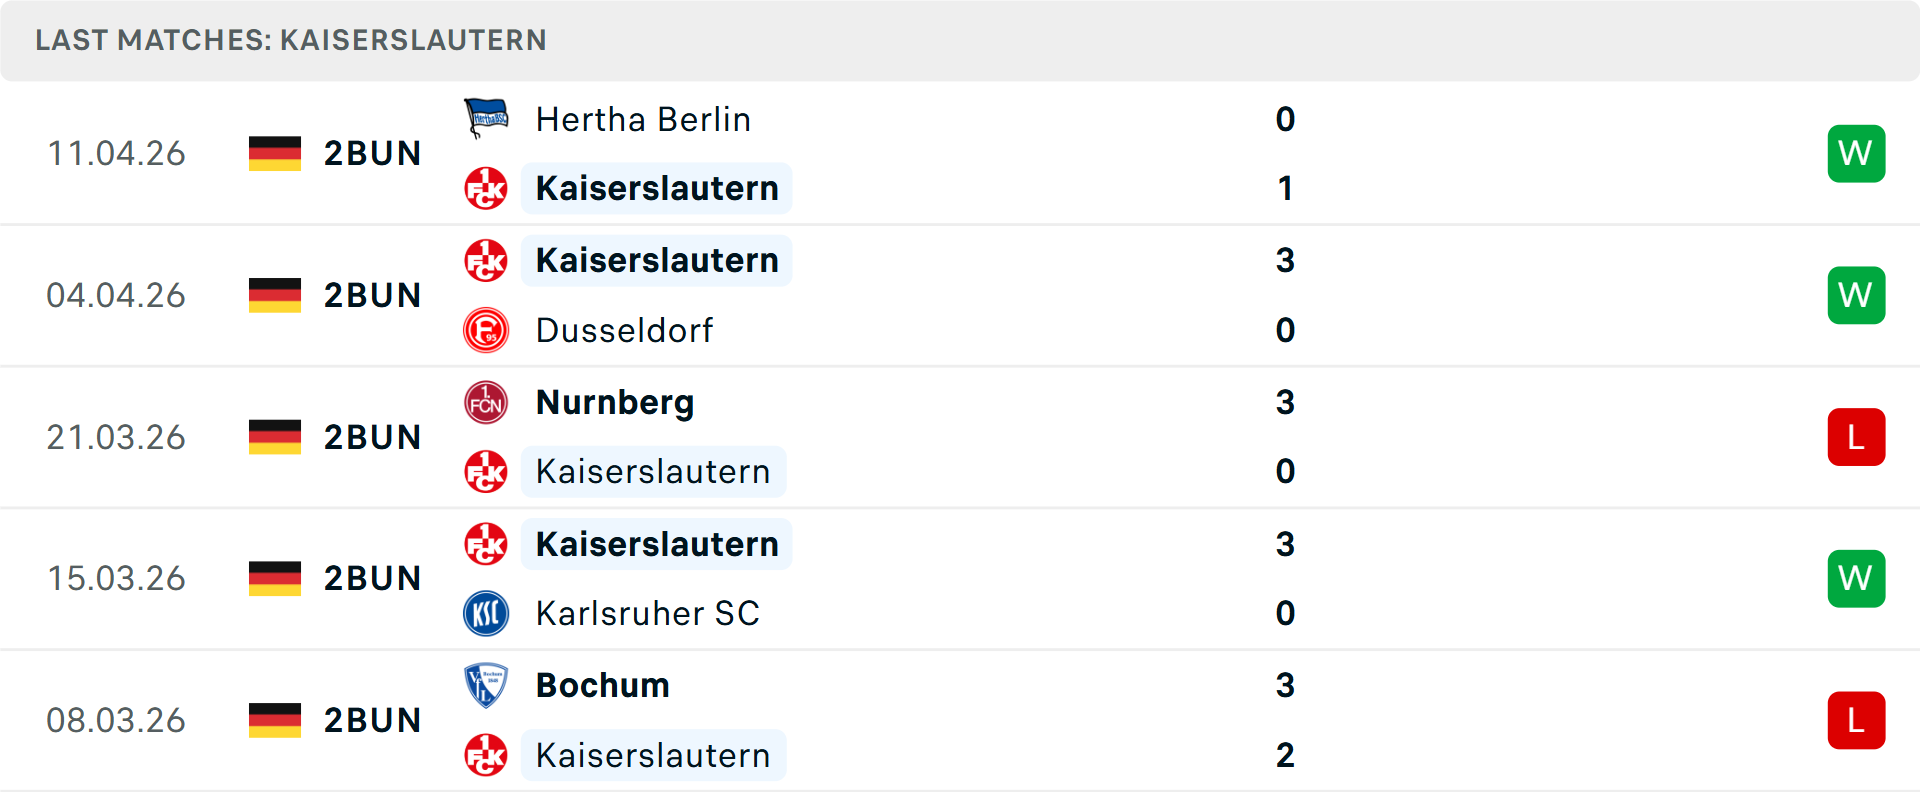Click the Kaiserslautern logo beside Dusseldorf fixture
The height and width of the screenshot is (792, 1920).
pos(486,260)
